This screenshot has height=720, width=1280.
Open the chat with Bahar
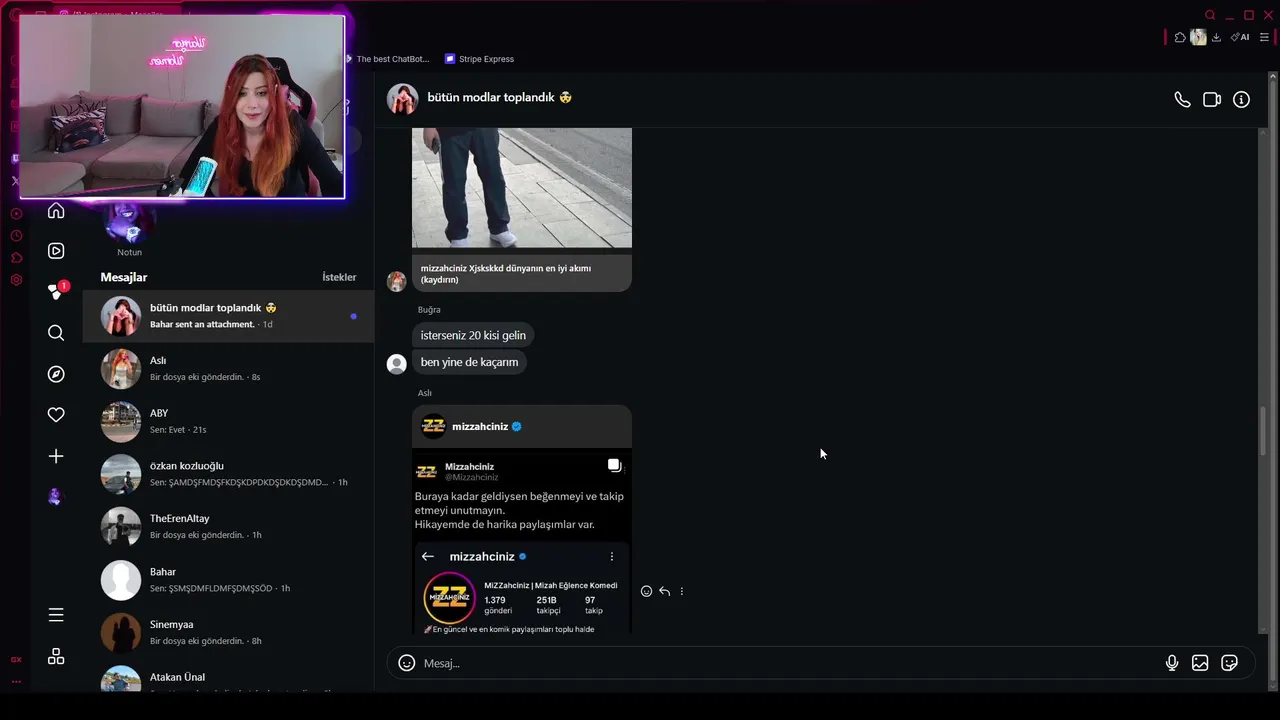228,580
